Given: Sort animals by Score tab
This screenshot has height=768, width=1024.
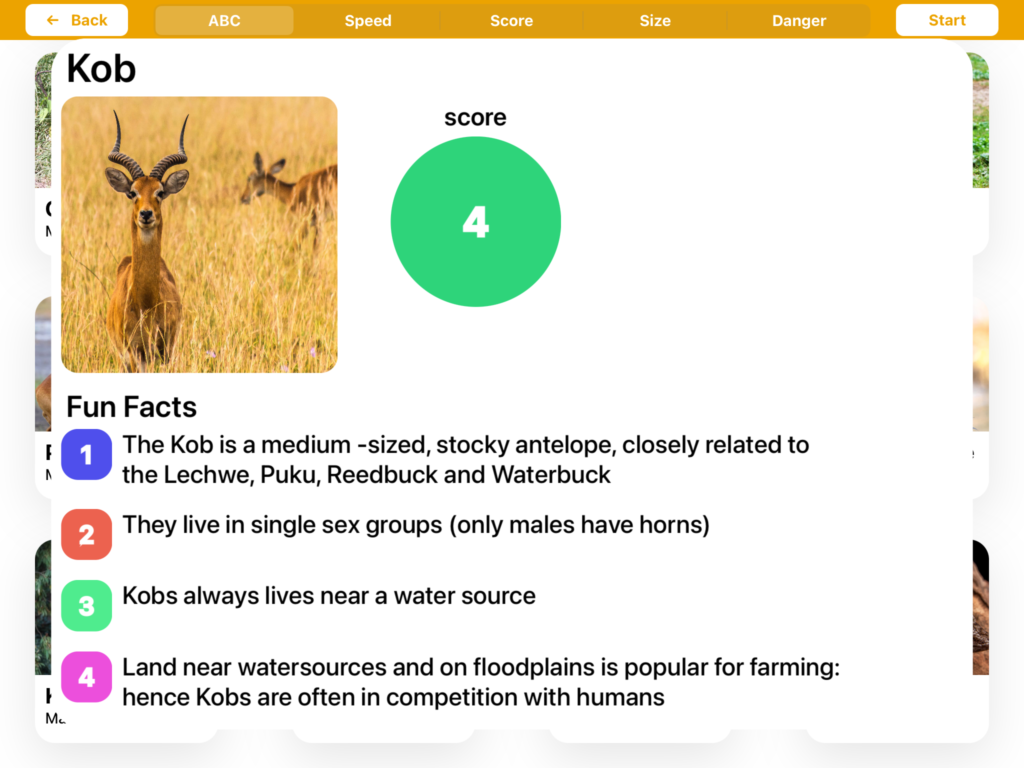Looking at the screenshot, I should click(x=511, y=20).
